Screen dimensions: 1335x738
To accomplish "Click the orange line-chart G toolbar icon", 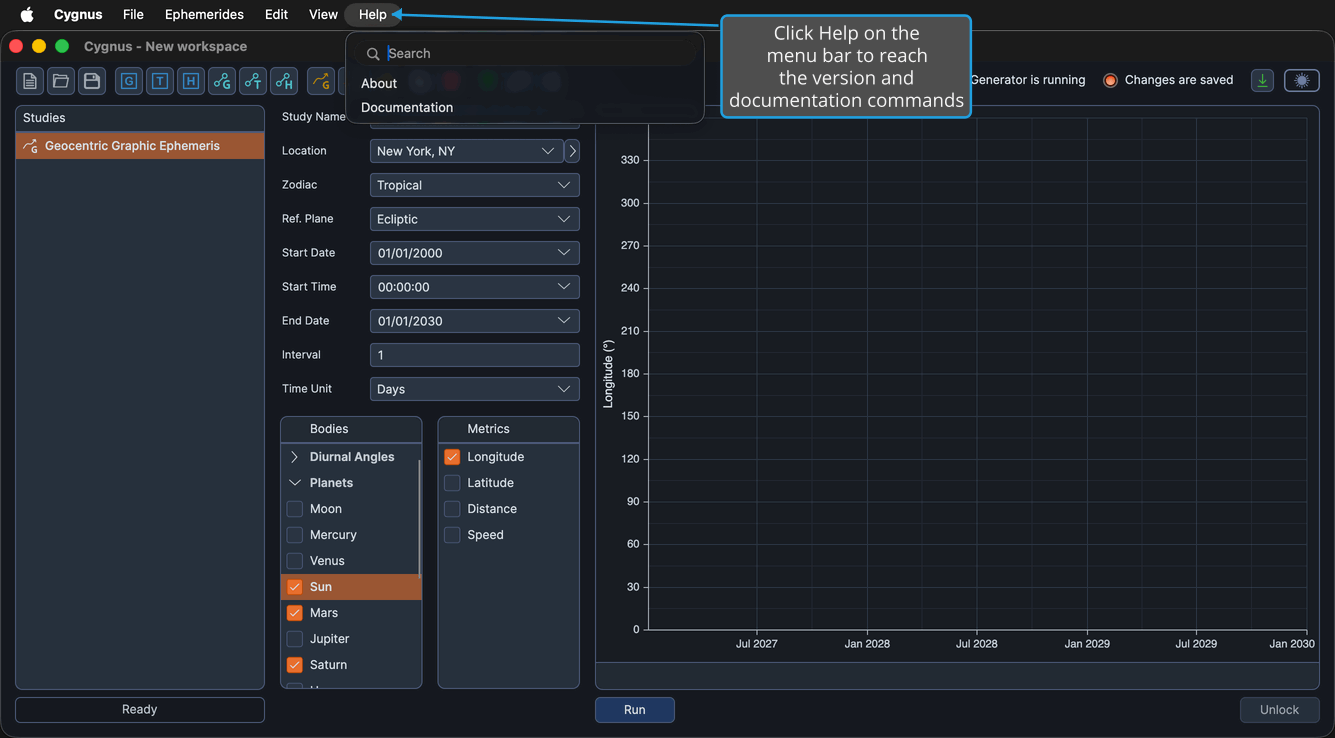I will pyautogui.click(x=321, y=81).
